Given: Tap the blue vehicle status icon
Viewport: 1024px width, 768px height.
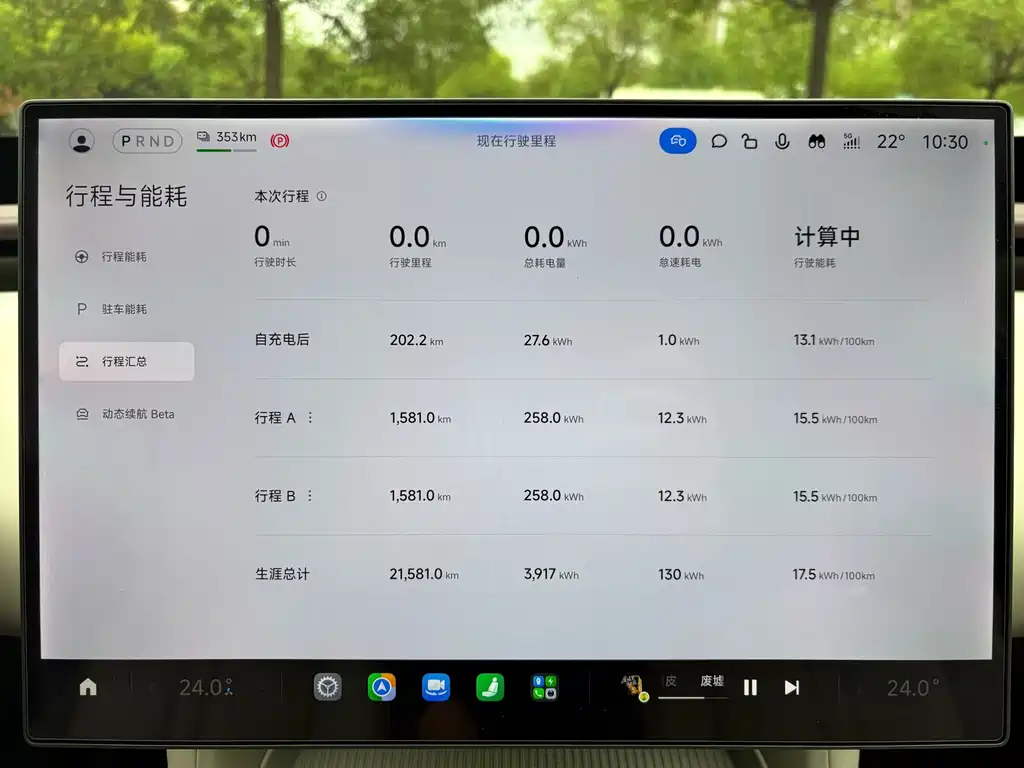Looking at the screenshot, I should [x=678, y=141].
